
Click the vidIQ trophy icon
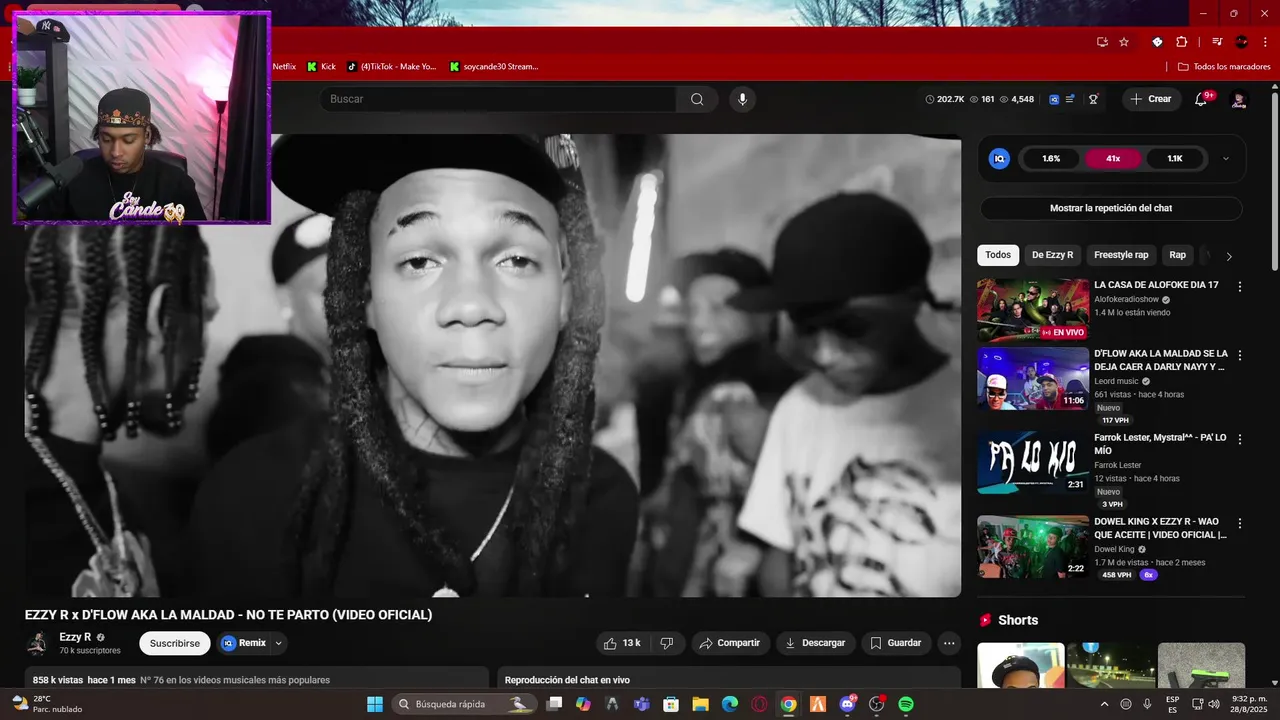(x=1094, y=99)
